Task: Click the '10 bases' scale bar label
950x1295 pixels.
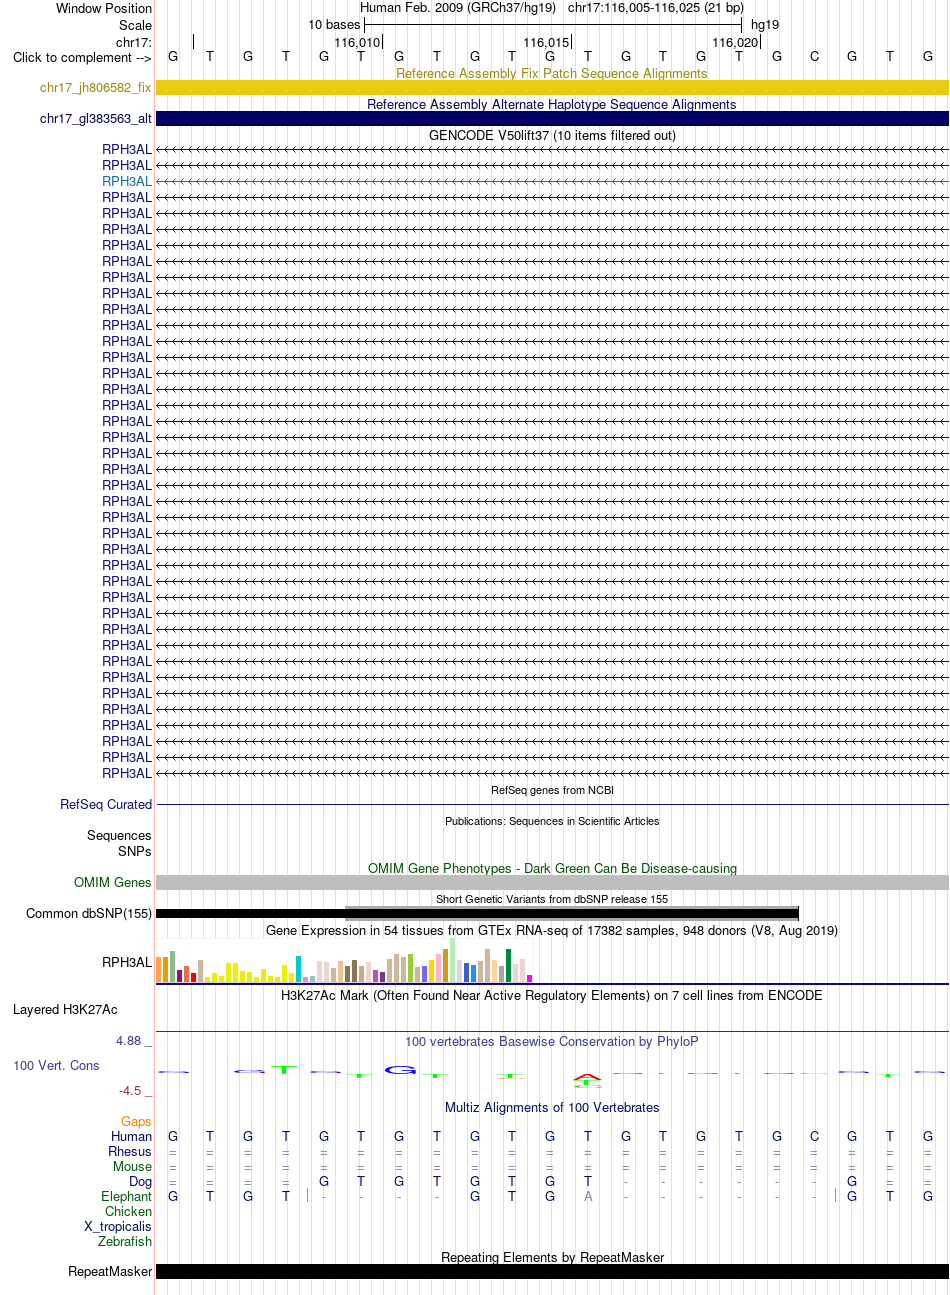Action: point(334,25)
